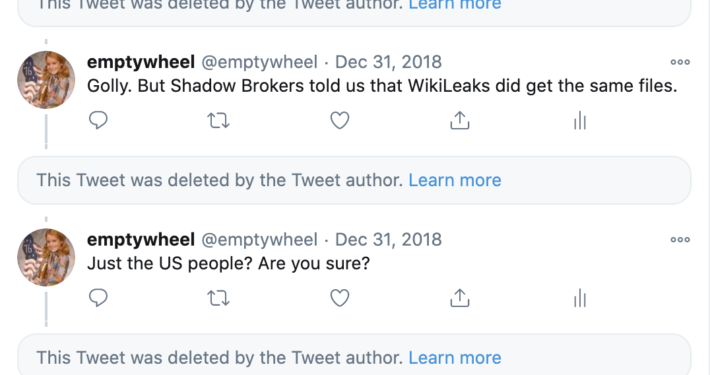Open emptywheel avatar on the 'Are you sure?' tweet

pos(46,257)
